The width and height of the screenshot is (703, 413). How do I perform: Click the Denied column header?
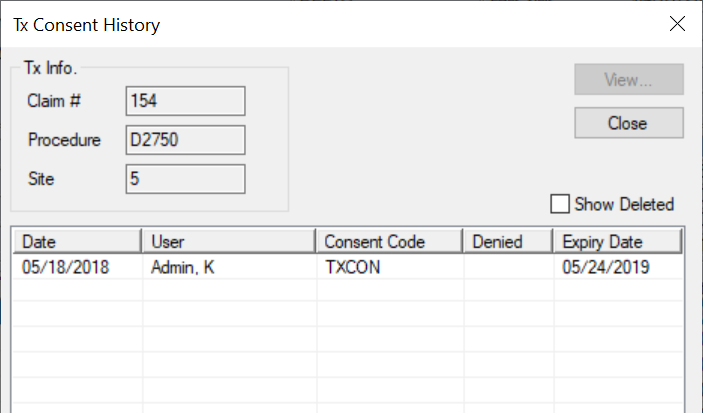(x=506, y=242)
